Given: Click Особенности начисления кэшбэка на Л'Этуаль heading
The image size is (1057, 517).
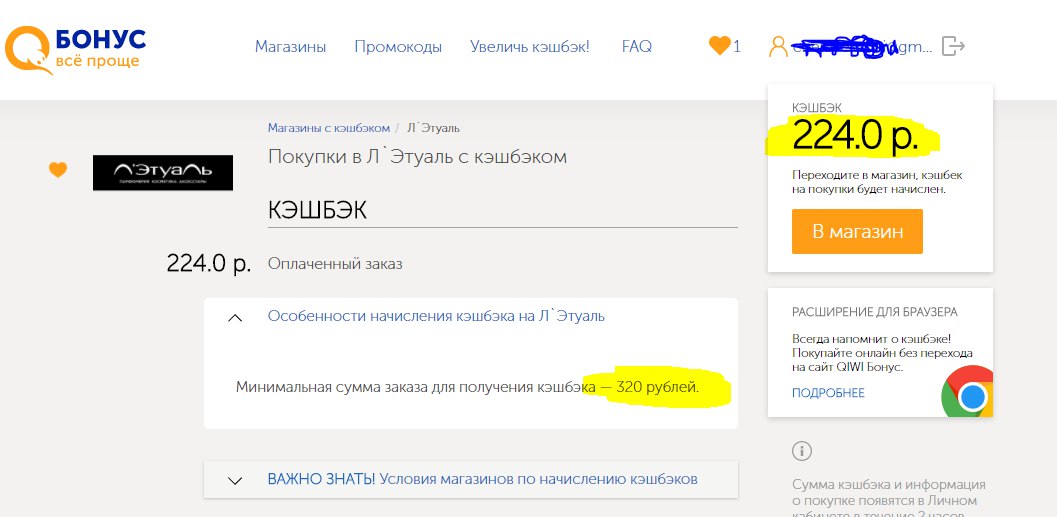Looking at the screenshot, I should (x=436, y=315).
